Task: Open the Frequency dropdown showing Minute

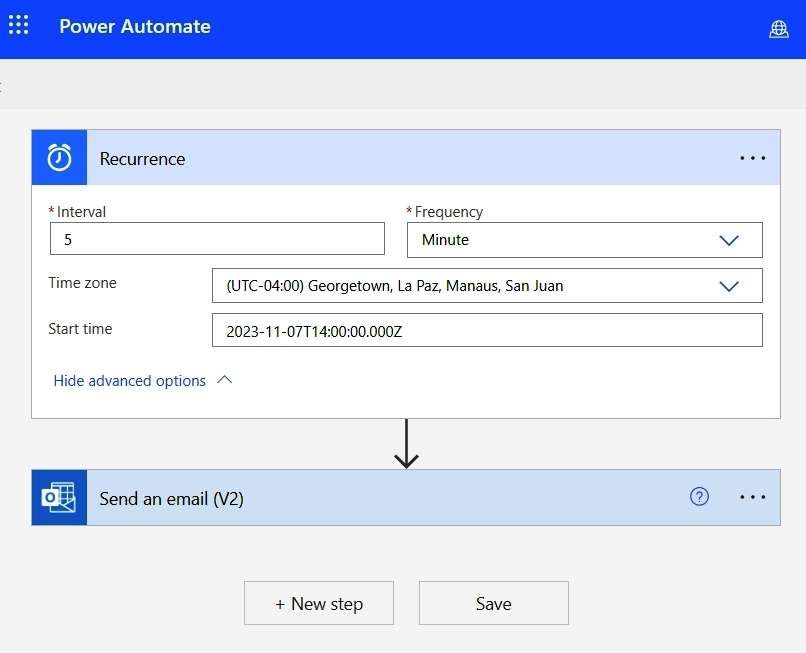Action: pos(584,240)
